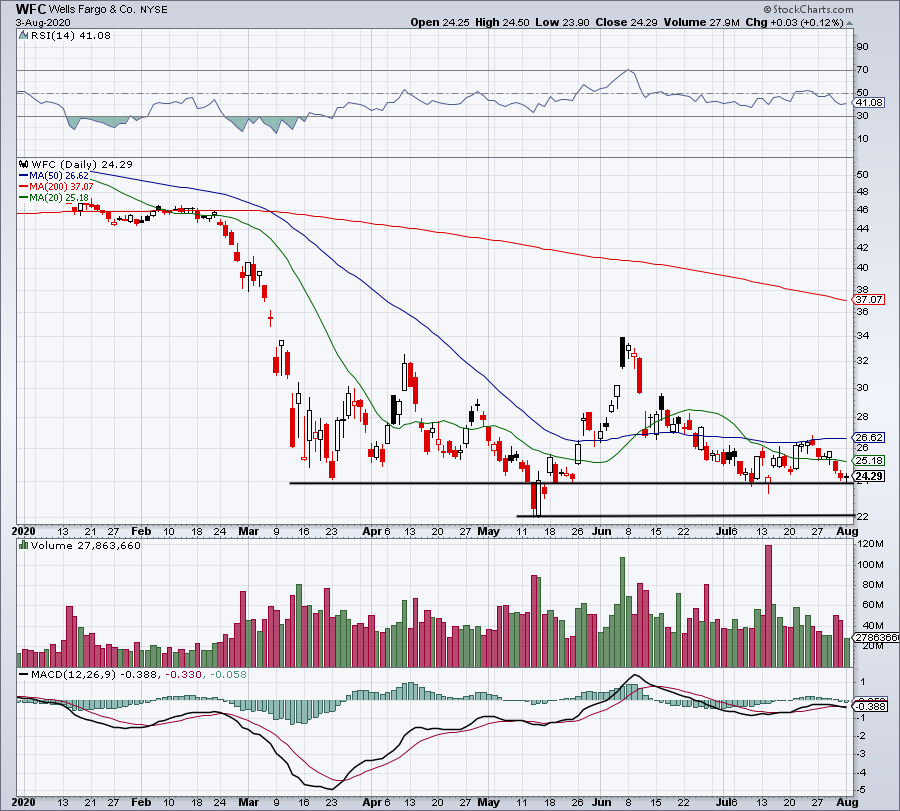The width and height of the screenshot is (900, 811).
Task: Click the 41.08 RSI value marker
Action: [869, 103]
